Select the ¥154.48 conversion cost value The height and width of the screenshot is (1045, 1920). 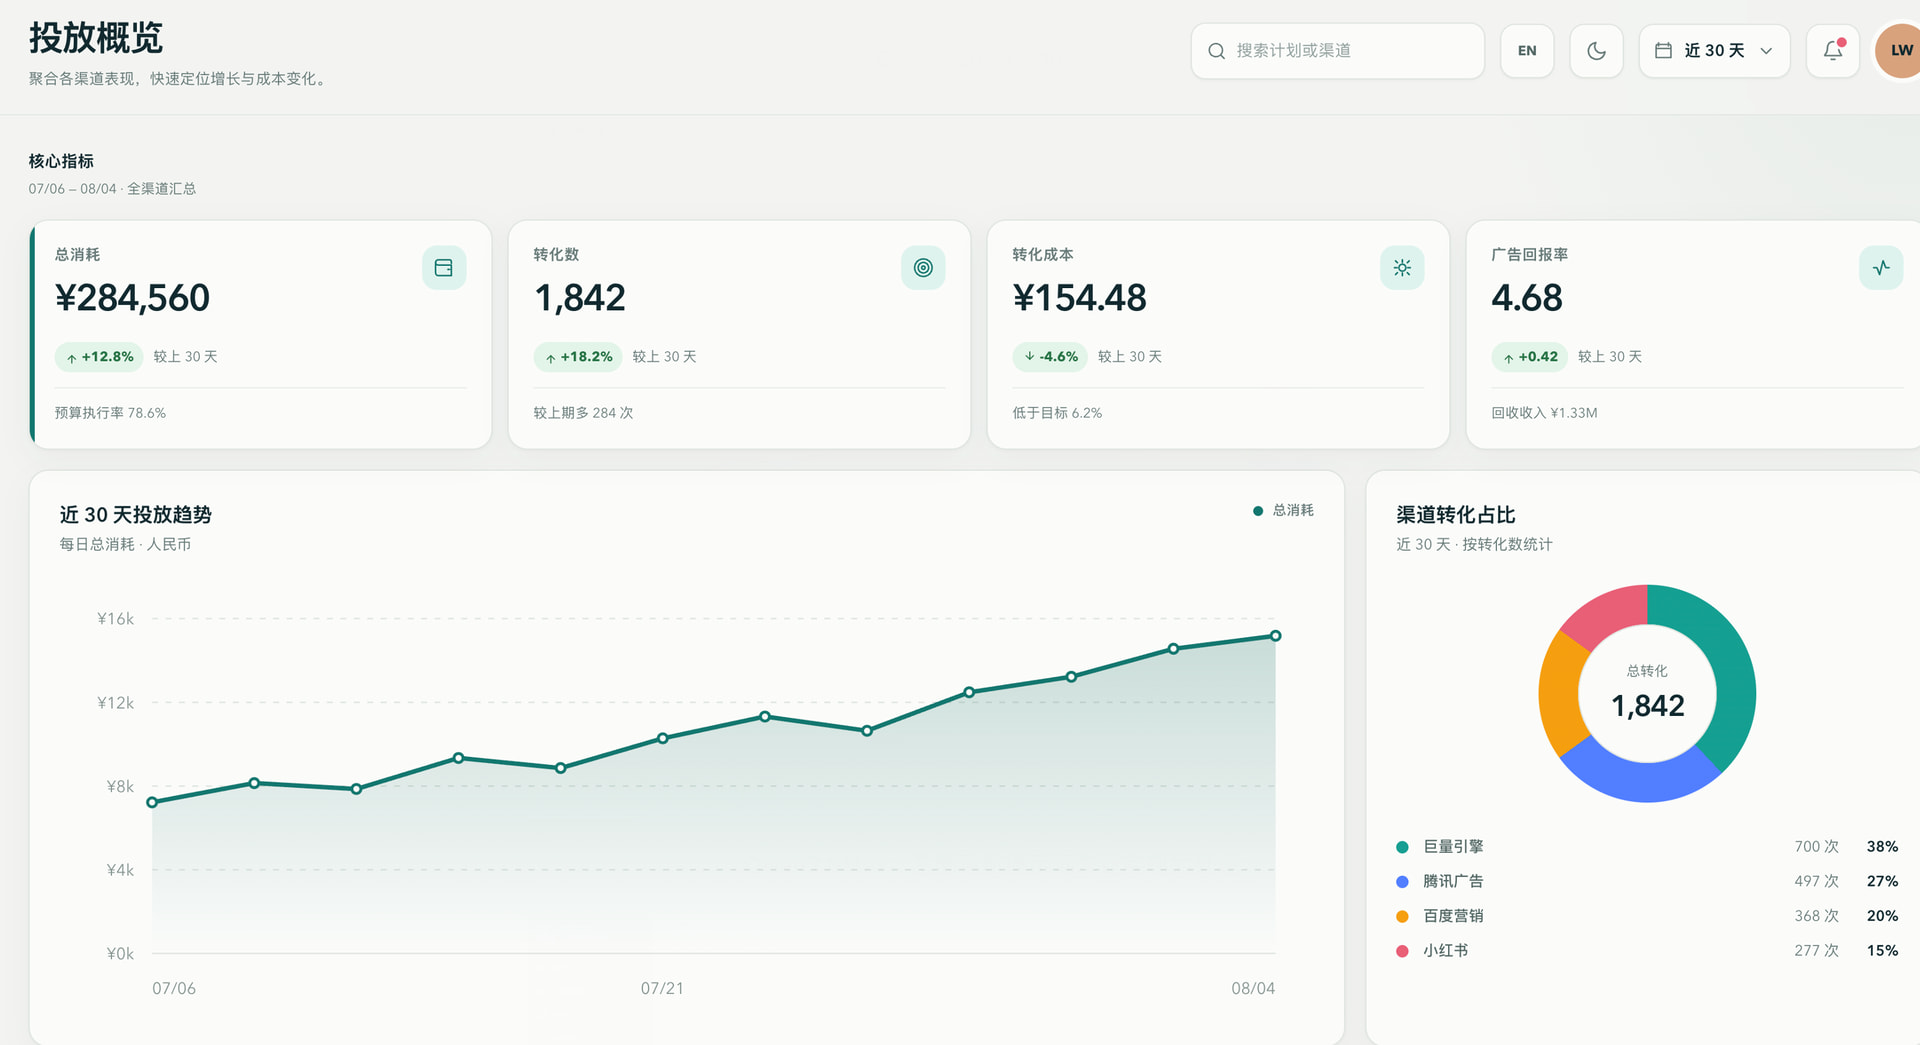pos(1079,298)
